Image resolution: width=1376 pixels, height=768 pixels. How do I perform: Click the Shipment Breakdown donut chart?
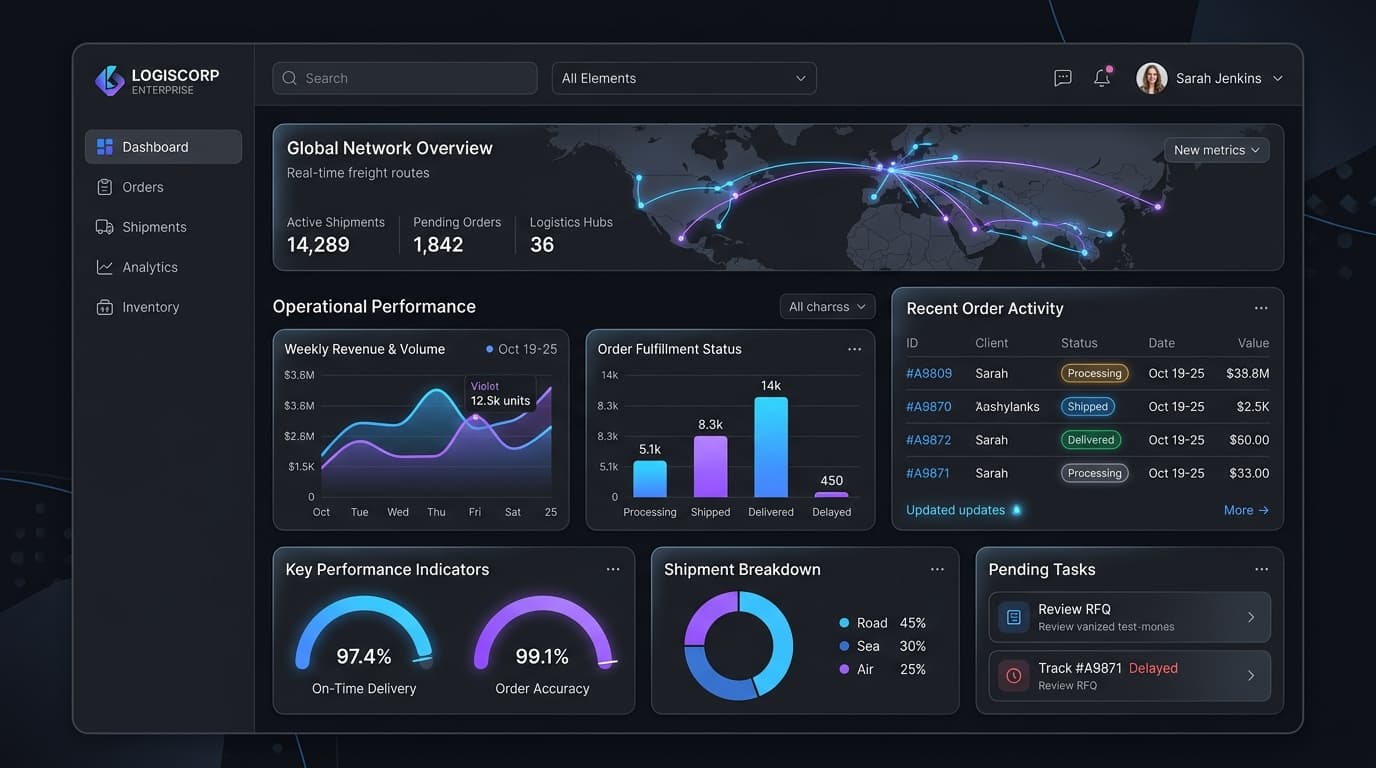(x=739, y=645)
